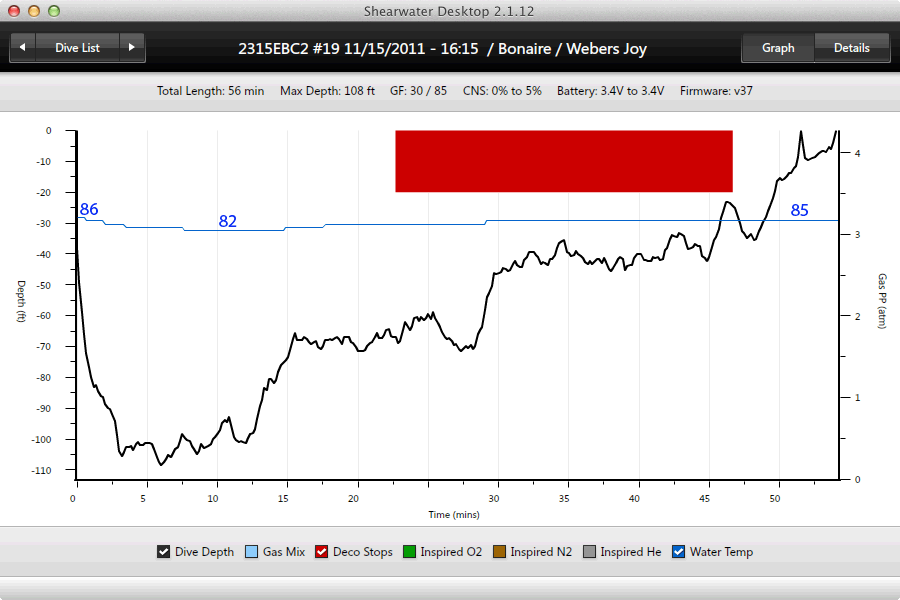Screen dimensions: 900x600
Task: Click the 85 temperature label on graph
Action: click(x=799, y=211)
